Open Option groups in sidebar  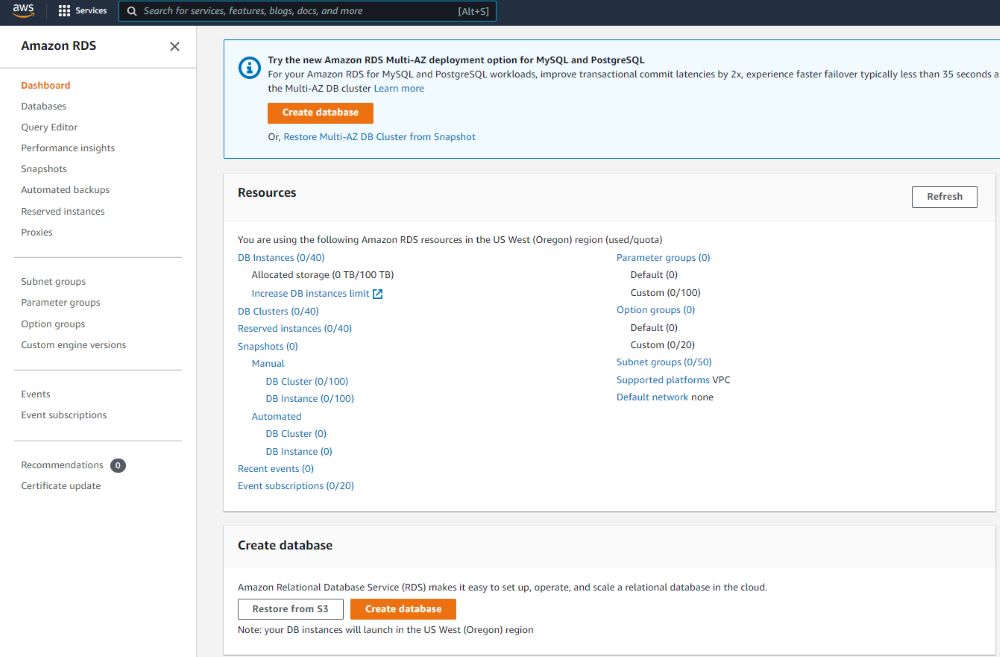53,324
